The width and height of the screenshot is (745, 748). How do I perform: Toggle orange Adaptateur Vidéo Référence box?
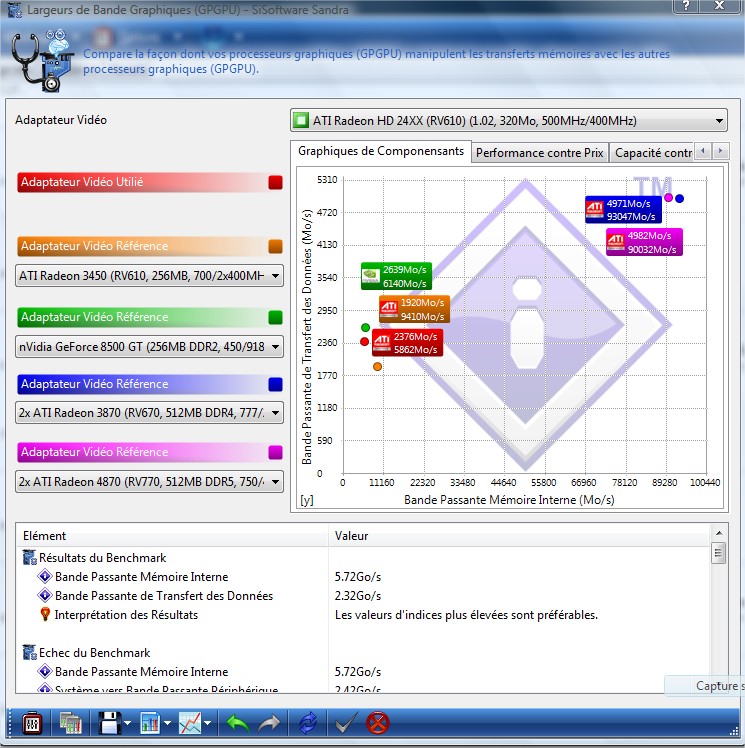click(x=275, y=246)
